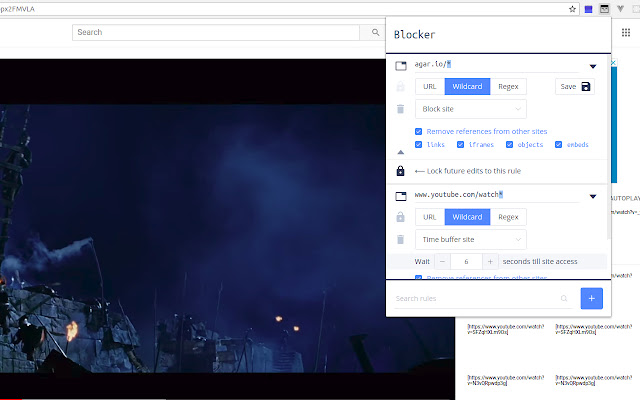Select Regex tab in agar.io rule
The height and width of the screenshot is (400, 640).
point(508,87)
